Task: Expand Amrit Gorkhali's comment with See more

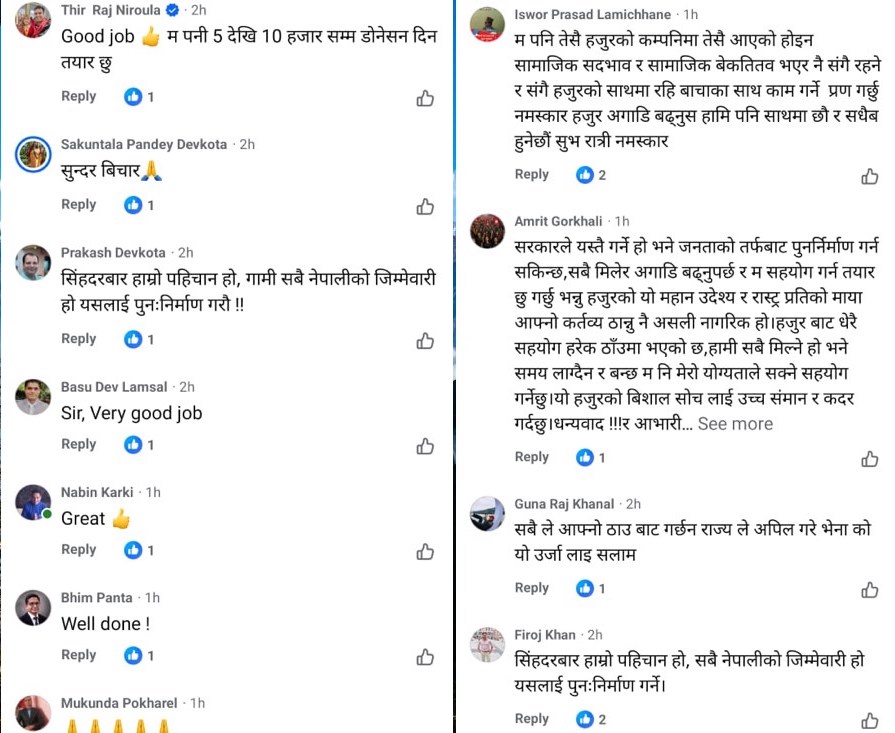Action: [735, 424]
